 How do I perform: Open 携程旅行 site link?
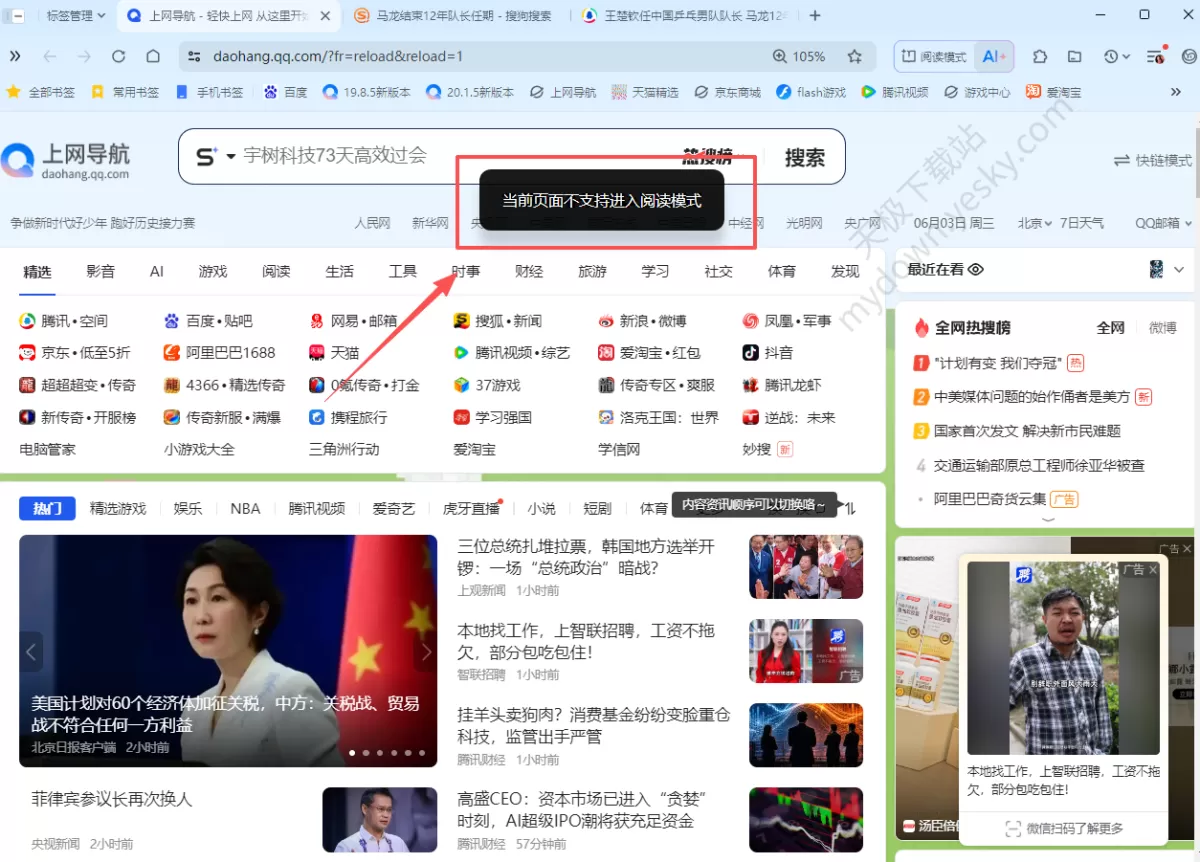click(x=348, y=417)
